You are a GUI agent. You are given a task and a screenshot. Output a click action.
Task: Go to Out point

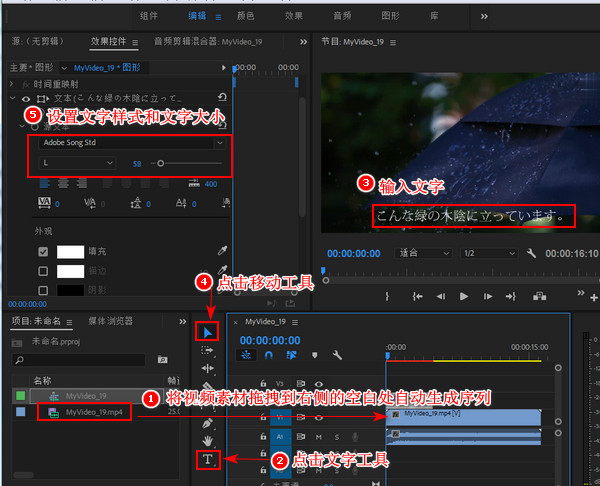pyautogui.click(x=511, y=296)
